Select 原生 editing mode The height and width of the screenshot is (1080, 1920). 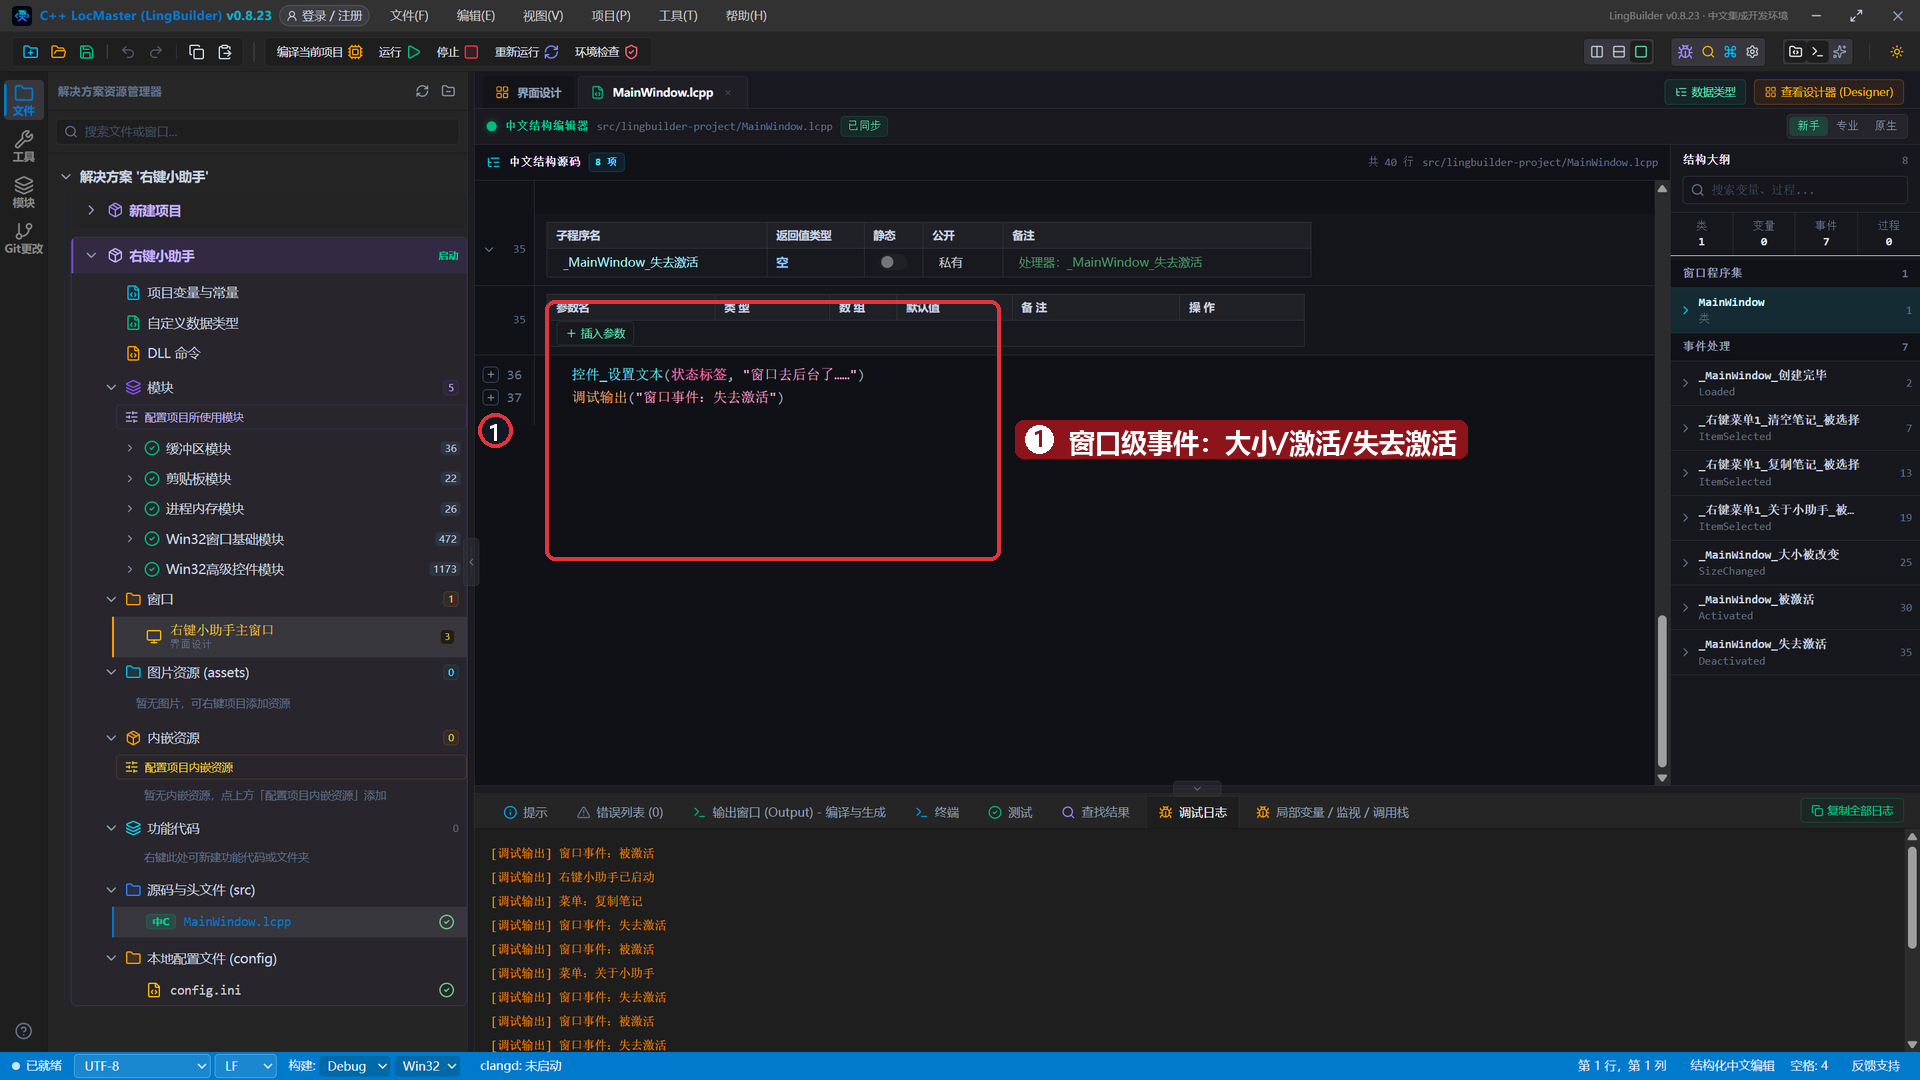point(1885,126)
